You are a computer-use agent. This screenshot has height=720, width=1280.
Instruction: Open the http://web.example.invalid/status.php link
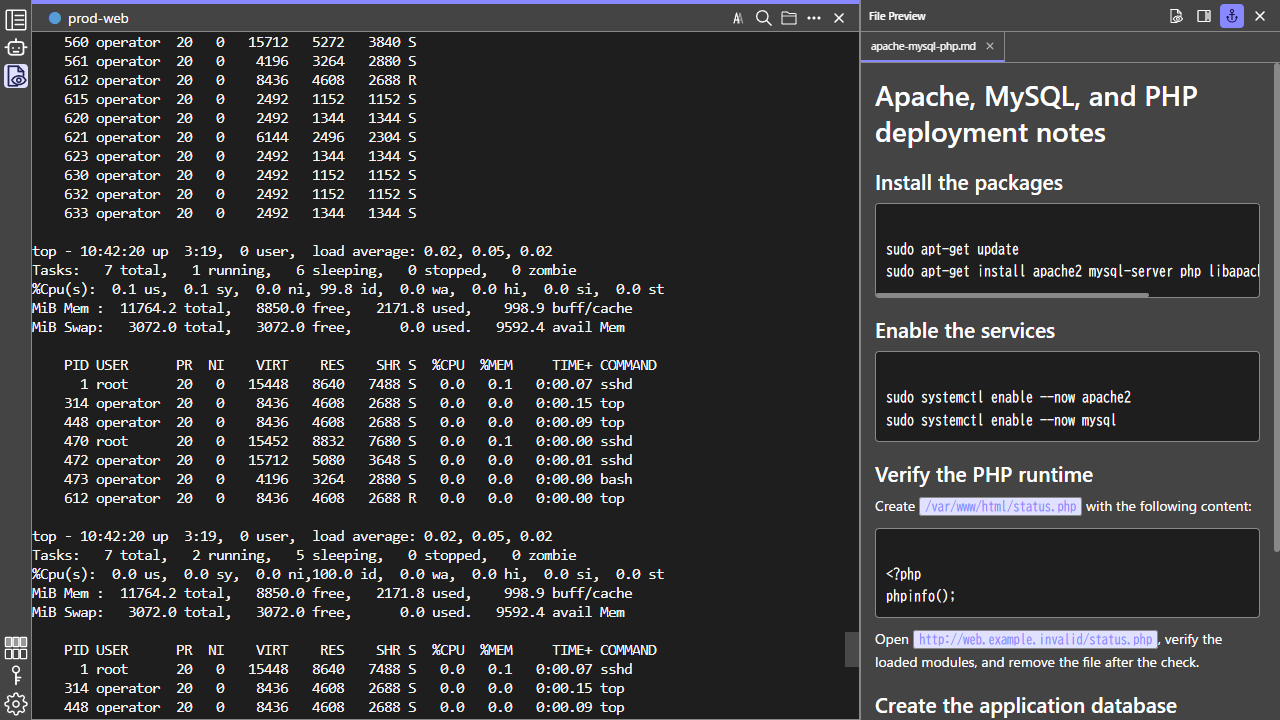tap(1036, 639)
